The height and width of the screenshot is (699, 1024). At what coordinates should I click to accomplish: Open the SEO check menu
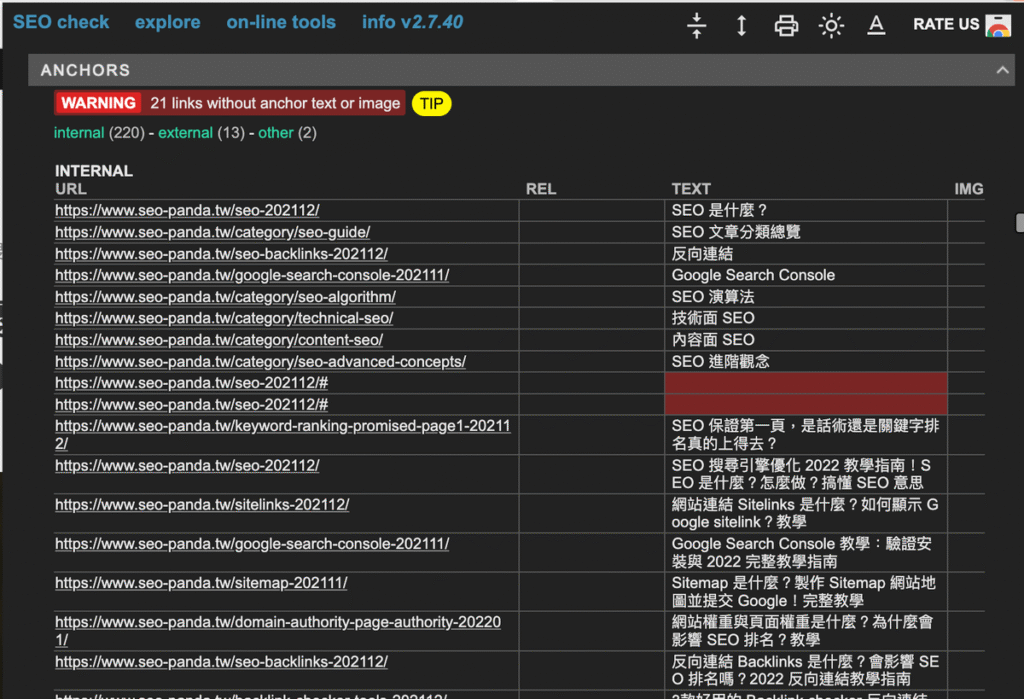[x=61, y=22]
